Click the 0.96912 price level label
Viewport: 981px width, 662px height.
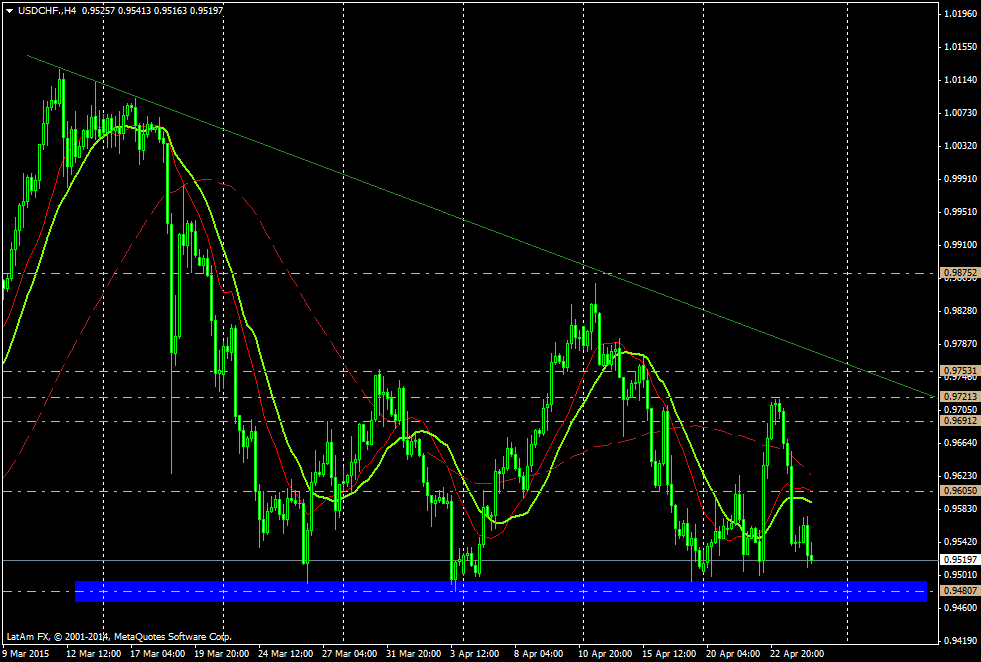point(959,421)
